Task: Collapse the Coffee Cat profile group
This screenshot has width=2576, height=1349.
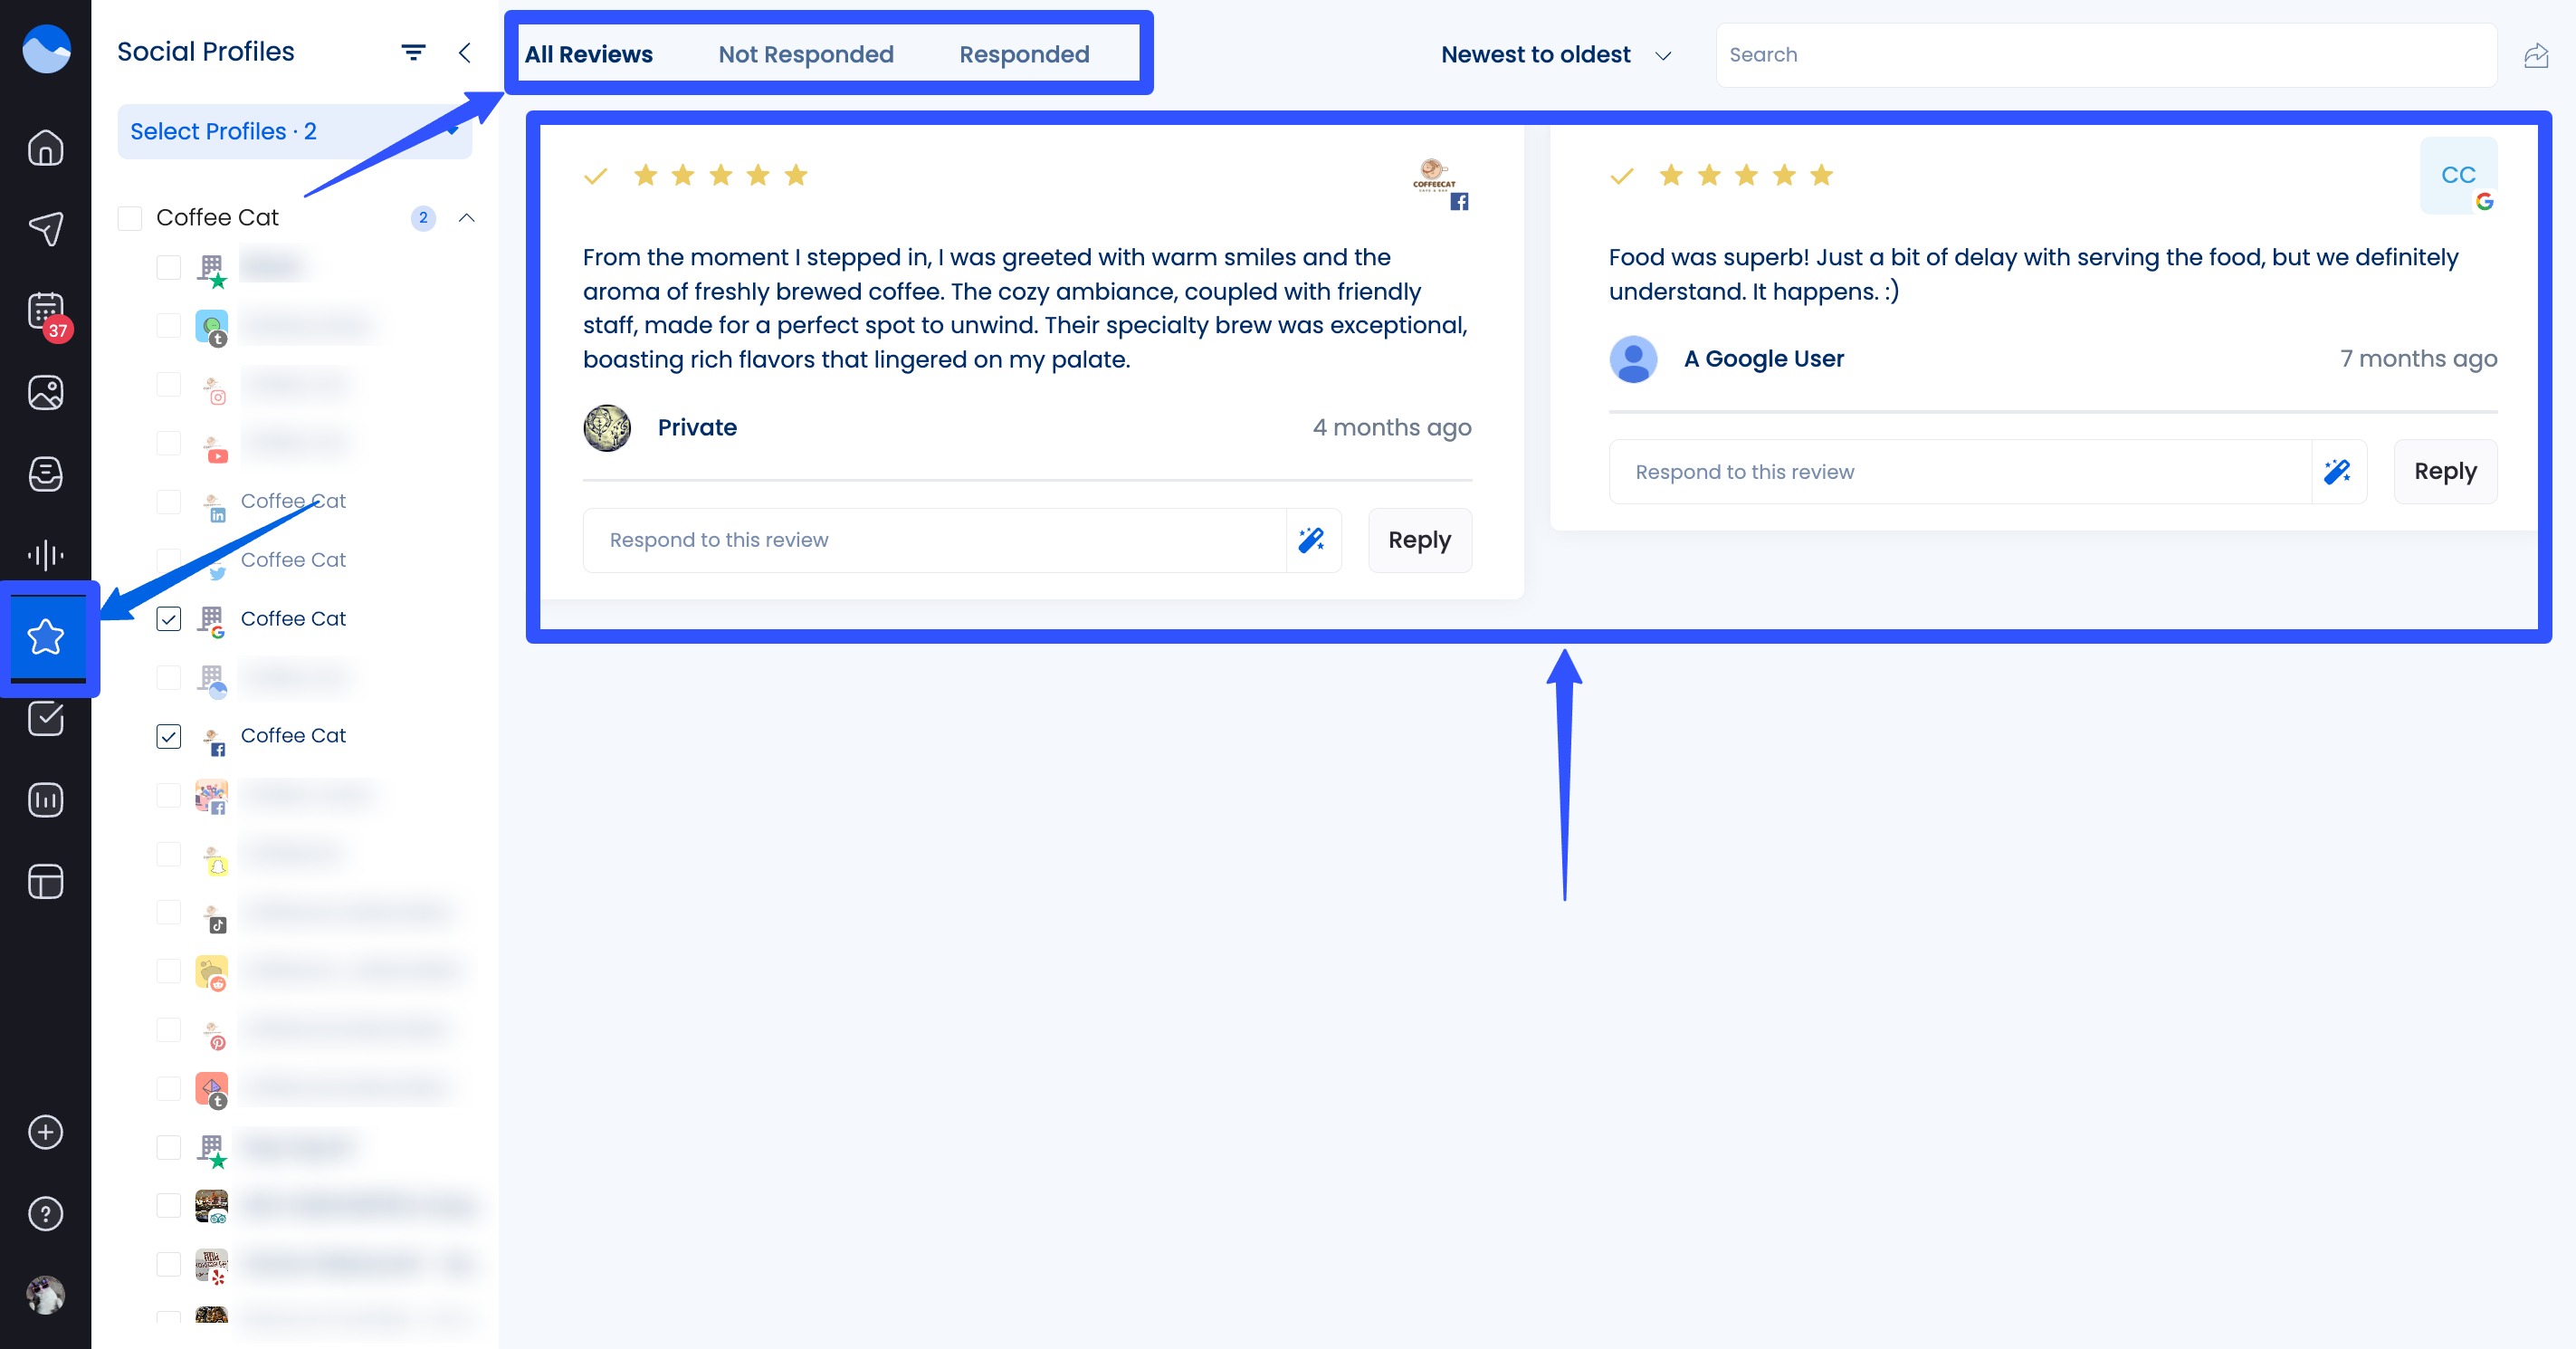Action: [x=466, y=218]
